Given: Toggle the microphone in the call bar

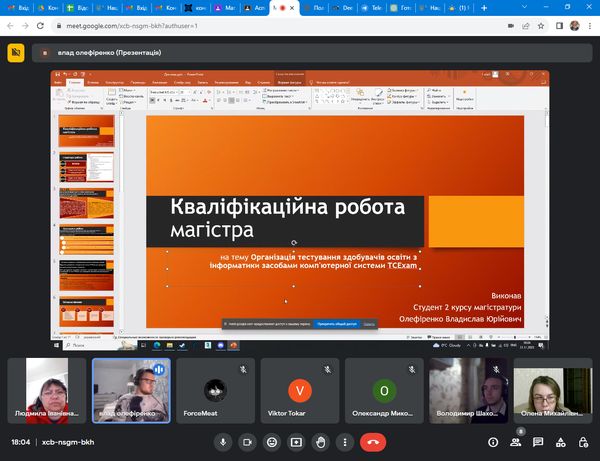Looking at the screenshot, I should (x=222, y=441).
